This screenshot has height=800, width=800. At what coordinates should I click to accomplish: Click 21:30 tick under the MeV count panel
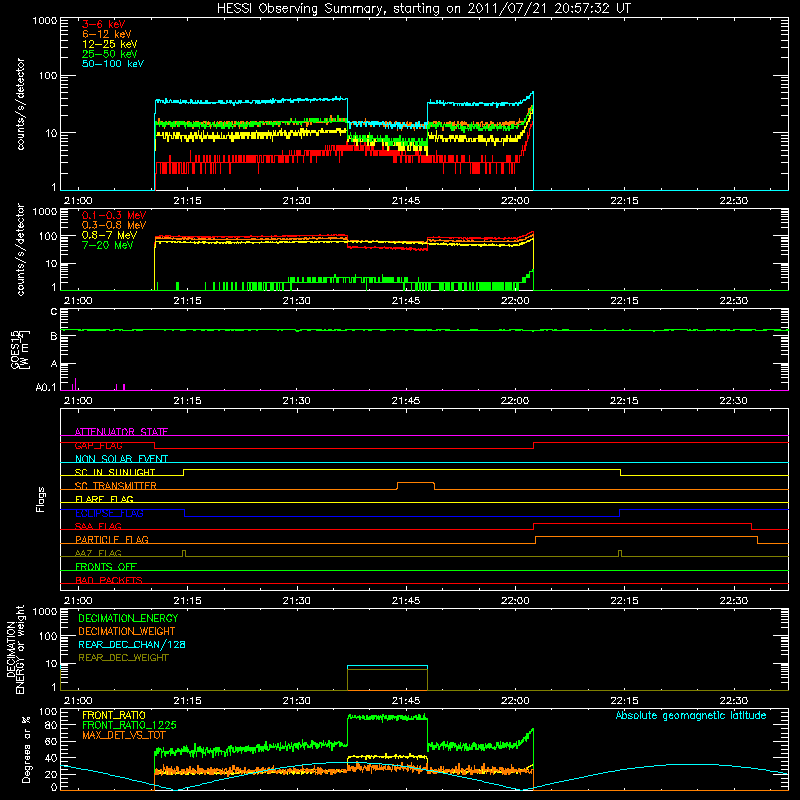[296, 301]
